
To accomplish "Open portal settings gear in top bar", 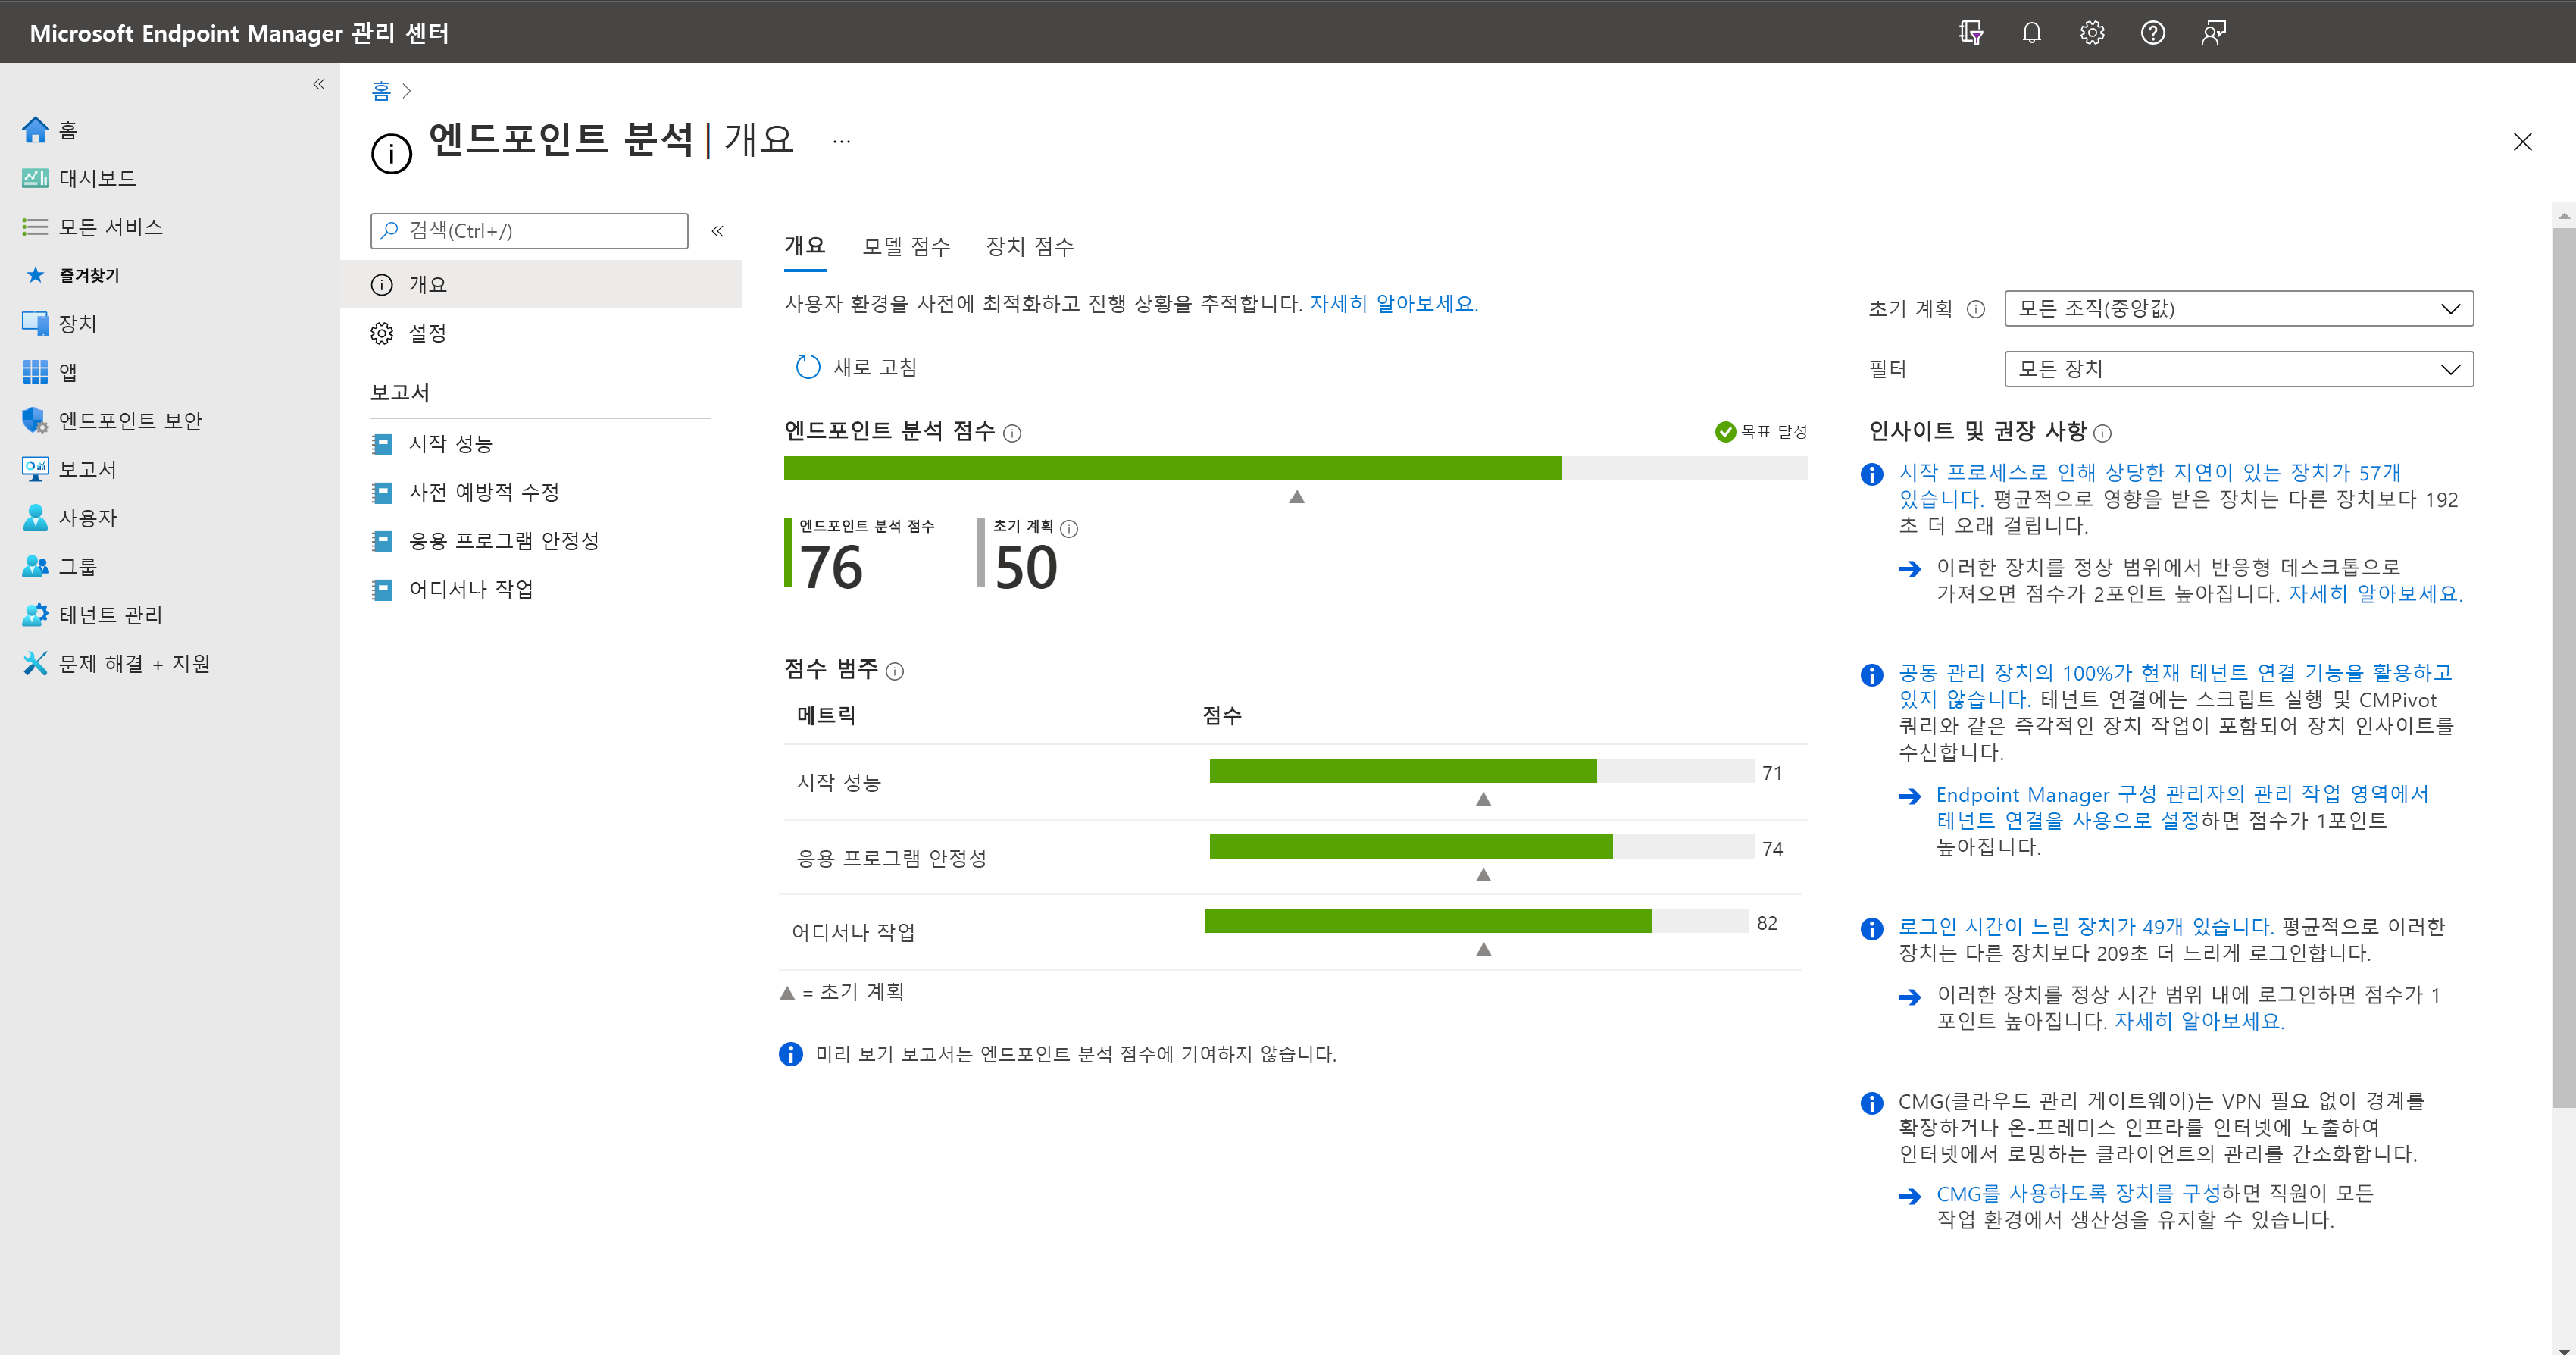I will pyautogui.click(x=2092, y=33).
